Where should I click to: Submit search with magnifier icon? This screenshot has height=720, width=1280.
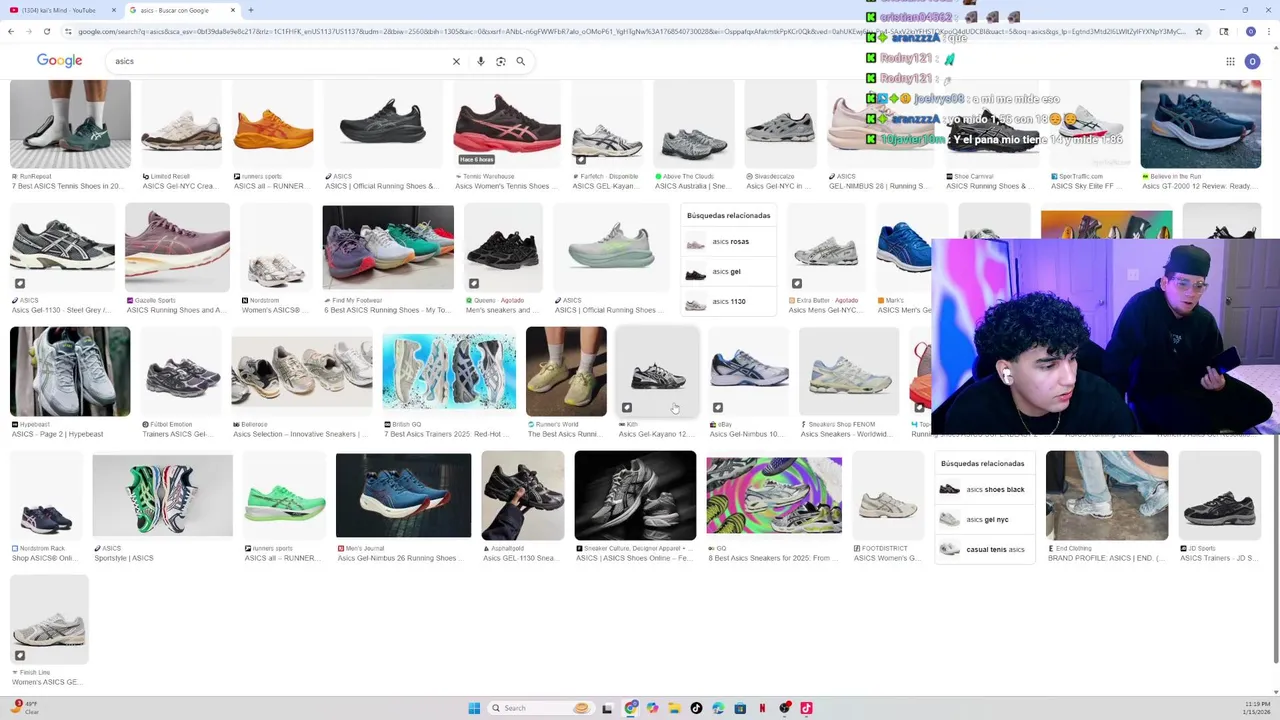click(520, 61)
